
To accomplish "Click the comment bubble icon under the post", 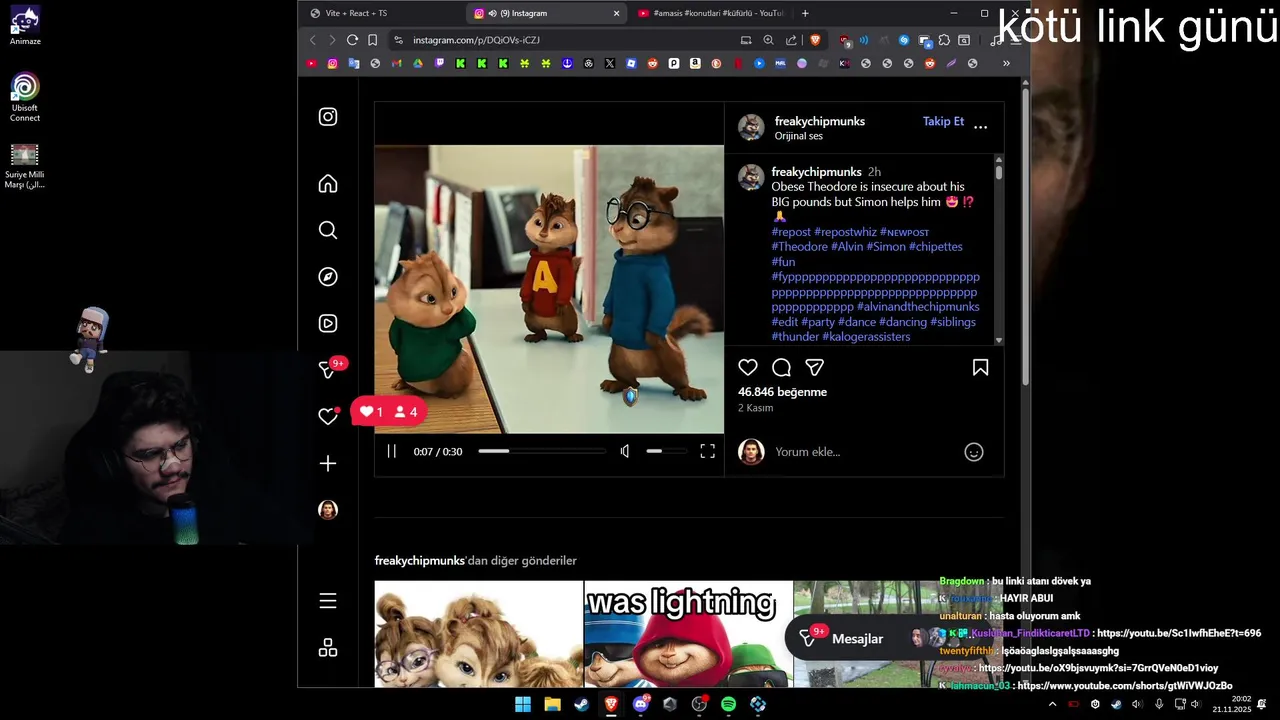I will pos(782,367).
